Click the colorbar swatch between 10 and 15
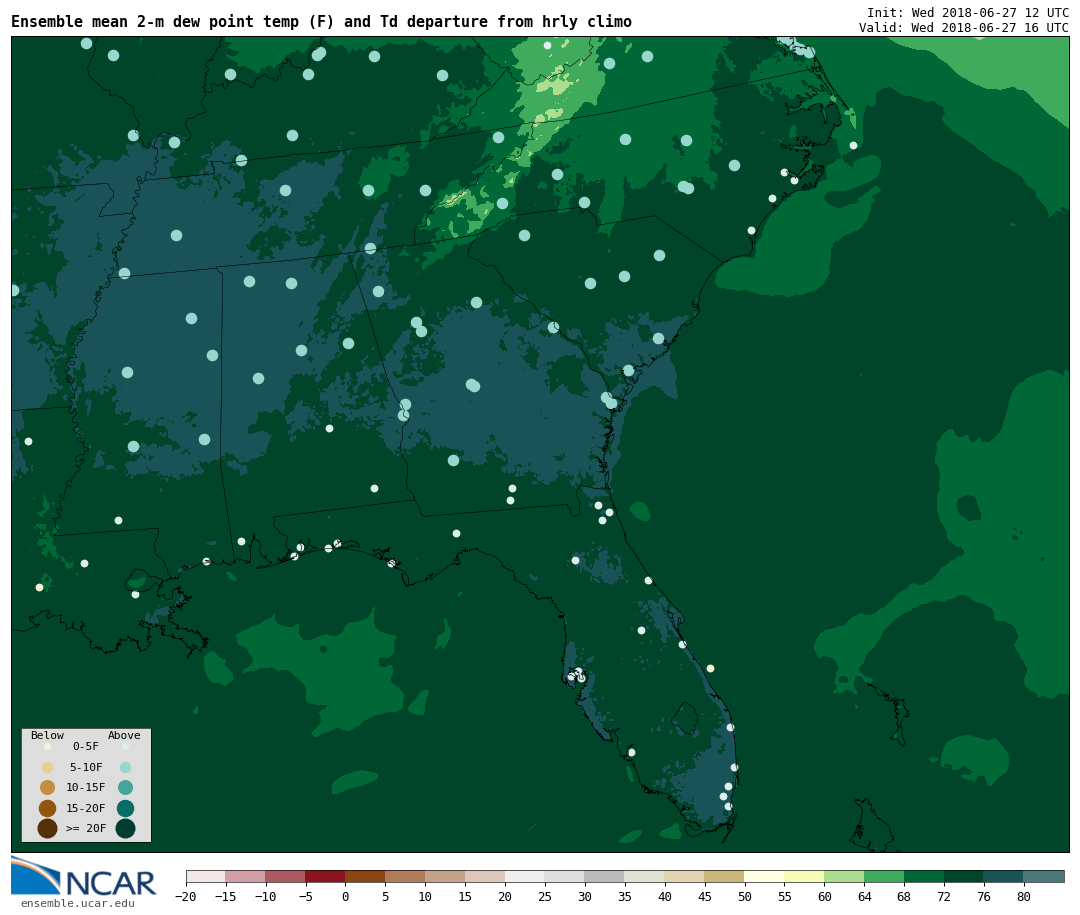Image resolution: width=1080 pixels, height=915 pixels. coord(445,876)
